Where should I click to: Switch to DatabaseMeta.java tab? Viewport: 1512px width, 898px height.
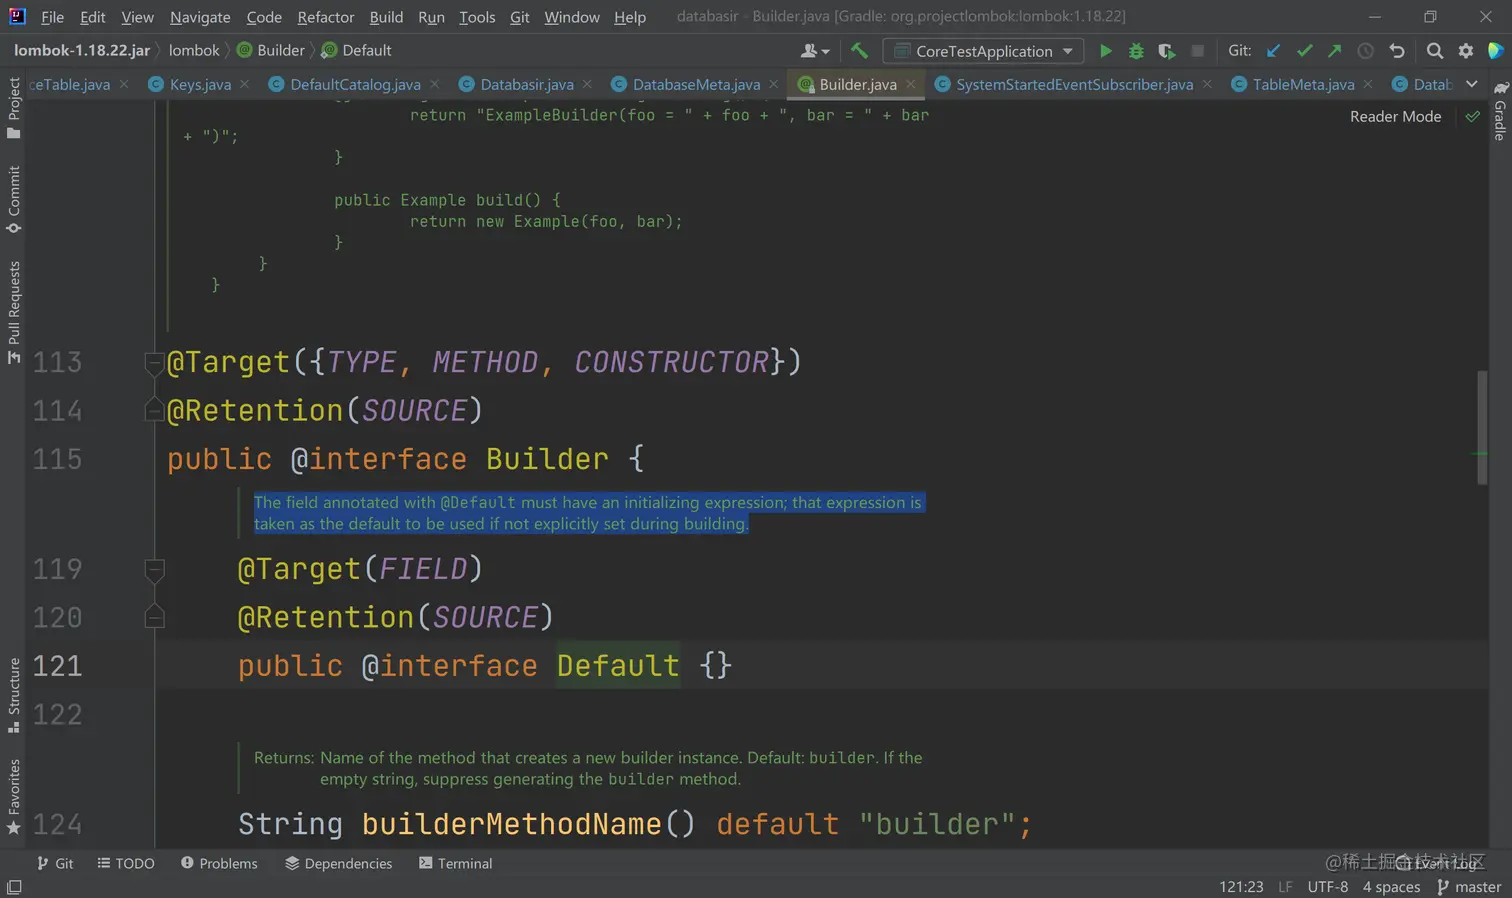(696, 84)
